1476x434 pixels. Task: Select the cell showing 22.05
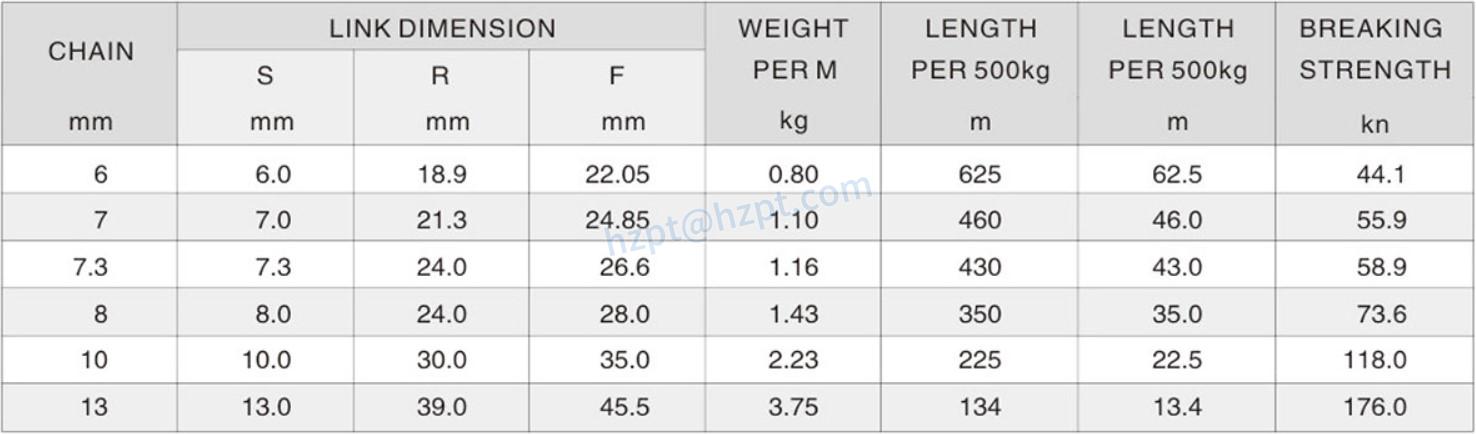tap(617, 174)
